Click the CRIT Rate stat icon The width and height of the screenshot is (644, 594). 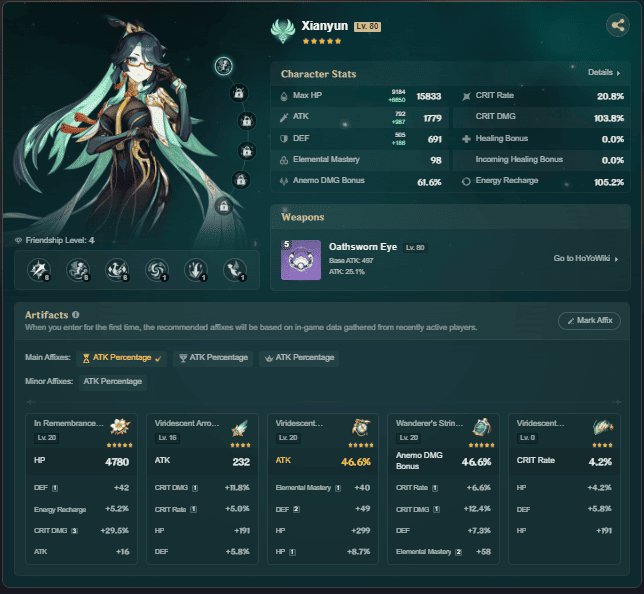coord(466,97)
